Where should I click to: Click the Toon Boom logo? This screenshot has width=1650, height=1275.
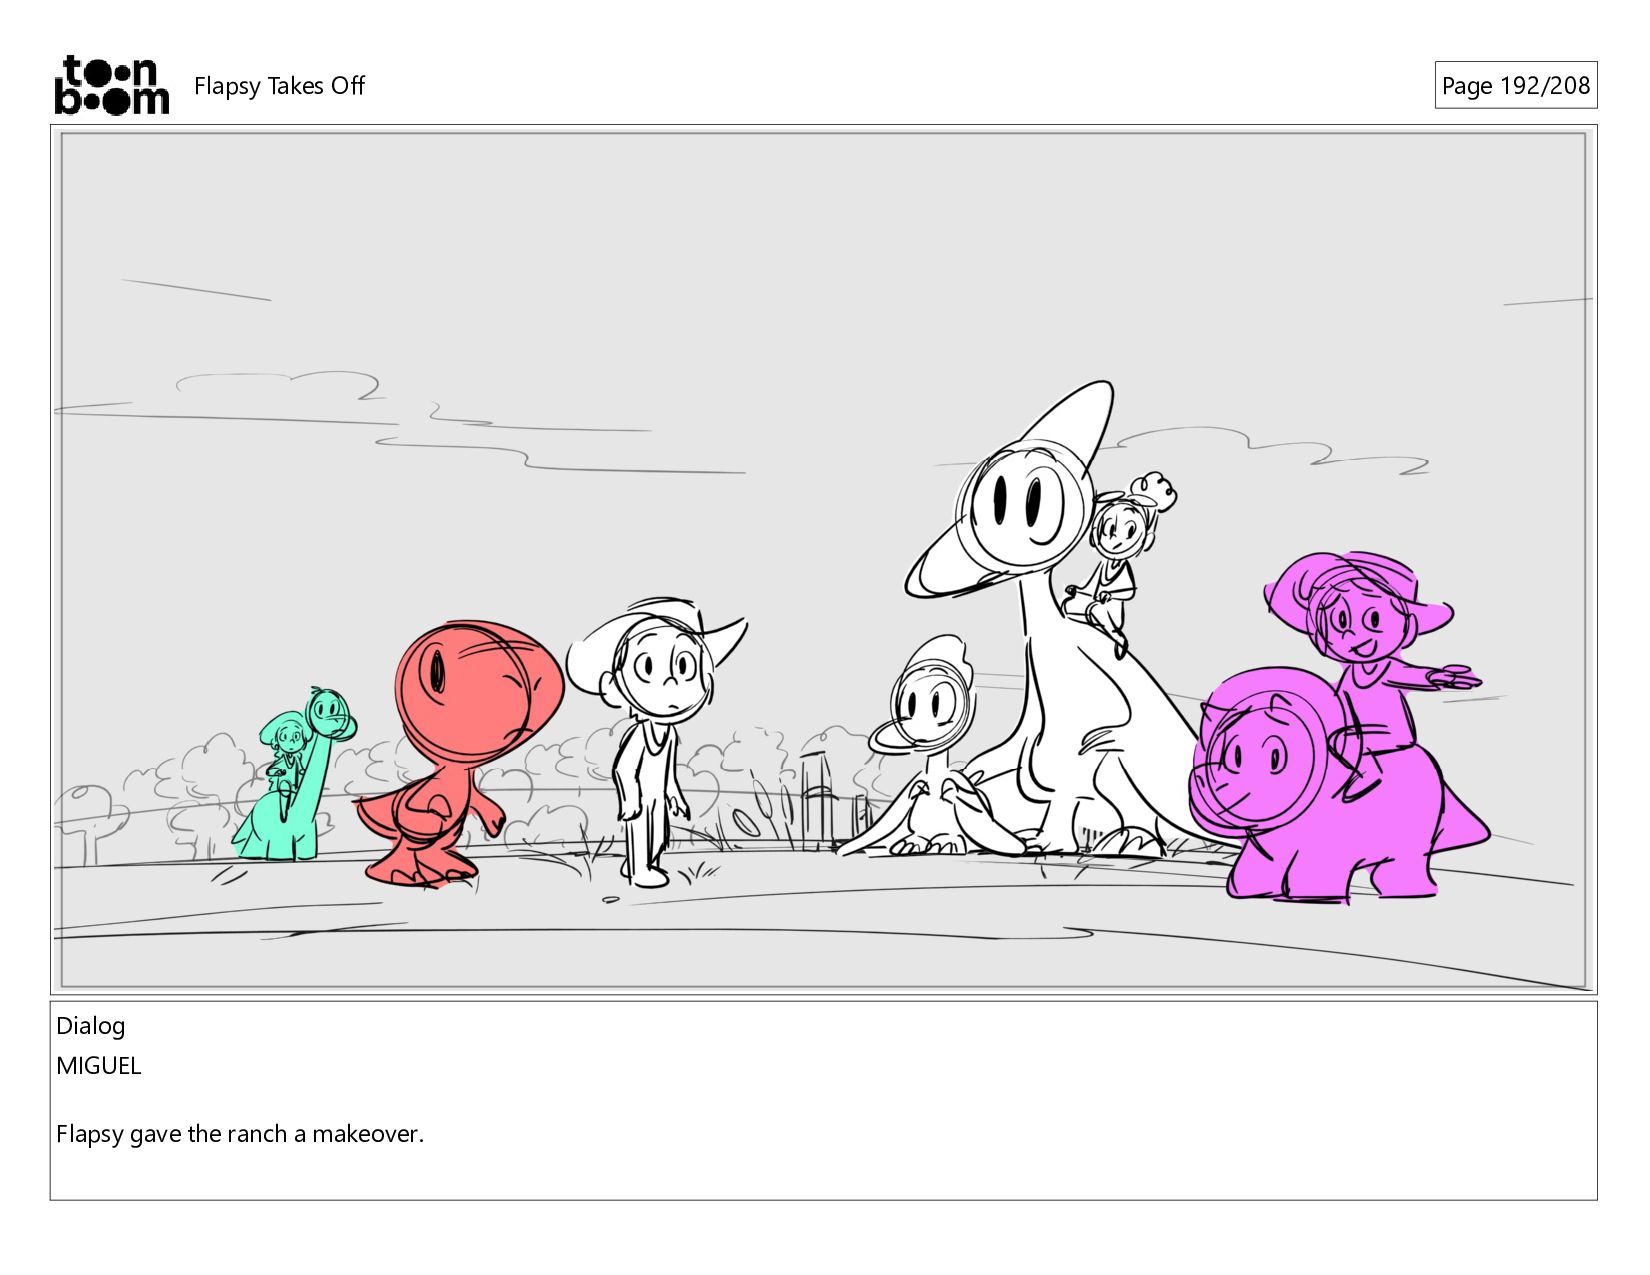coord(111,85)
